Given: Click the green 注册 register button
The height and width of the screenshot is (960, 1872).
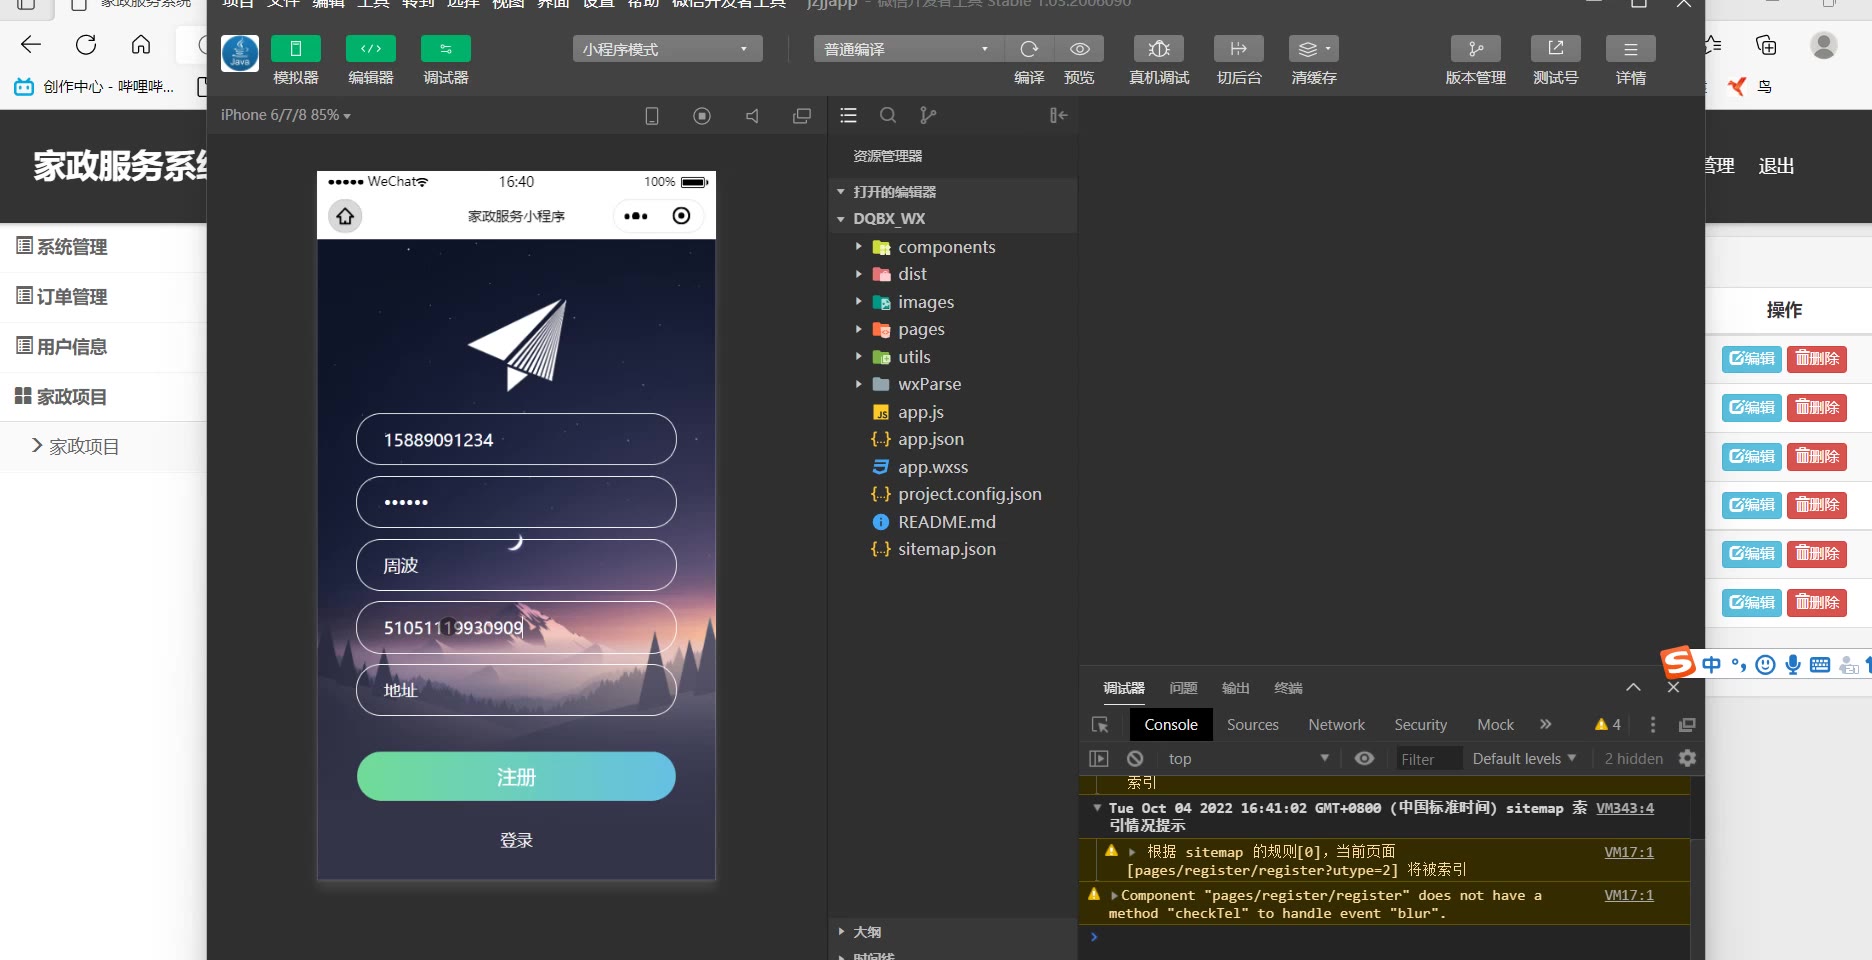Looking at the screenshot, I should click(x=516, y=777).
